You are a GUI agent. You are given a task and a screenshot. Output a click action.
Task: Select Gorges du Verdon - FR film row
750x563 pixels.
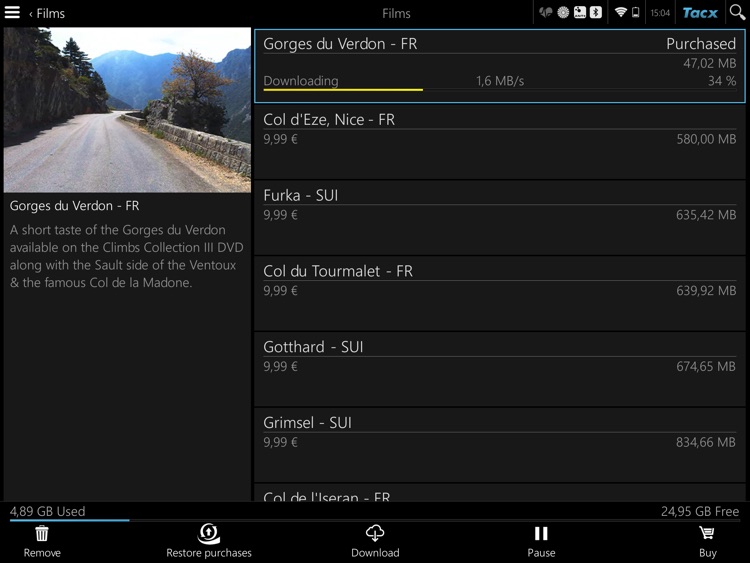tap(500, 66)
